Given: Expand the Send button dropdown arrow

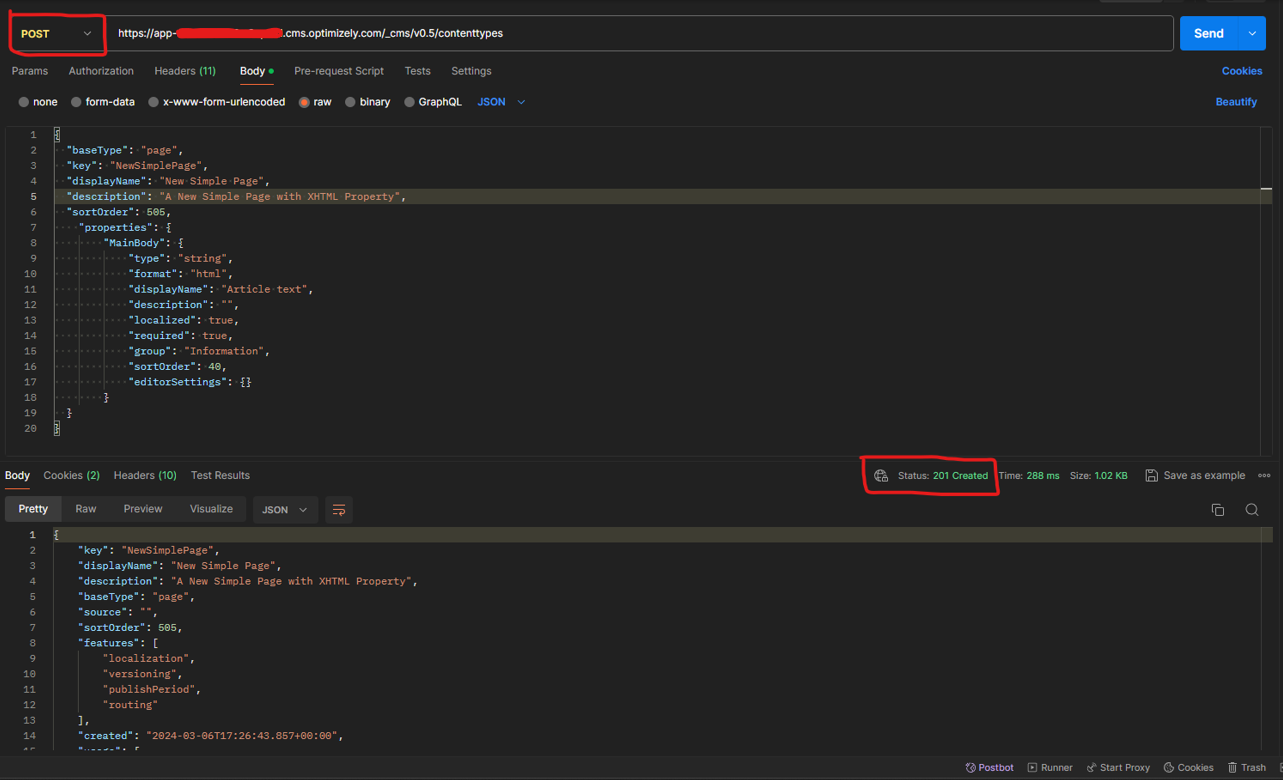Looking at the screenshot, I should tap(1252, 34).
